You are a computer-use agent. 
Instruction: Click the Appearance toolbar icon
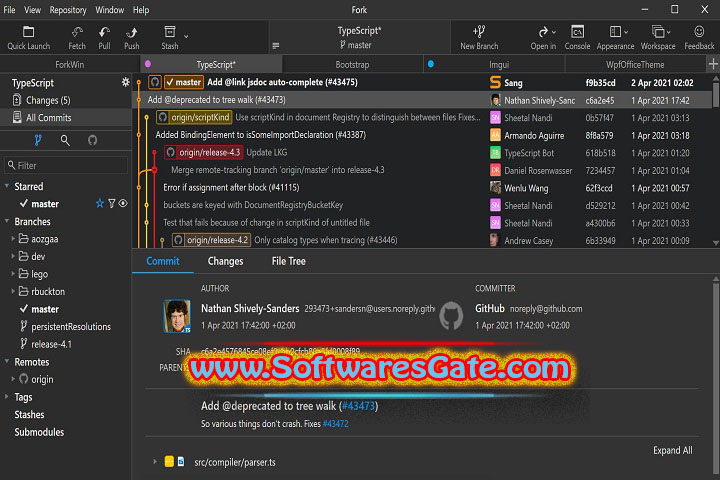615,38
